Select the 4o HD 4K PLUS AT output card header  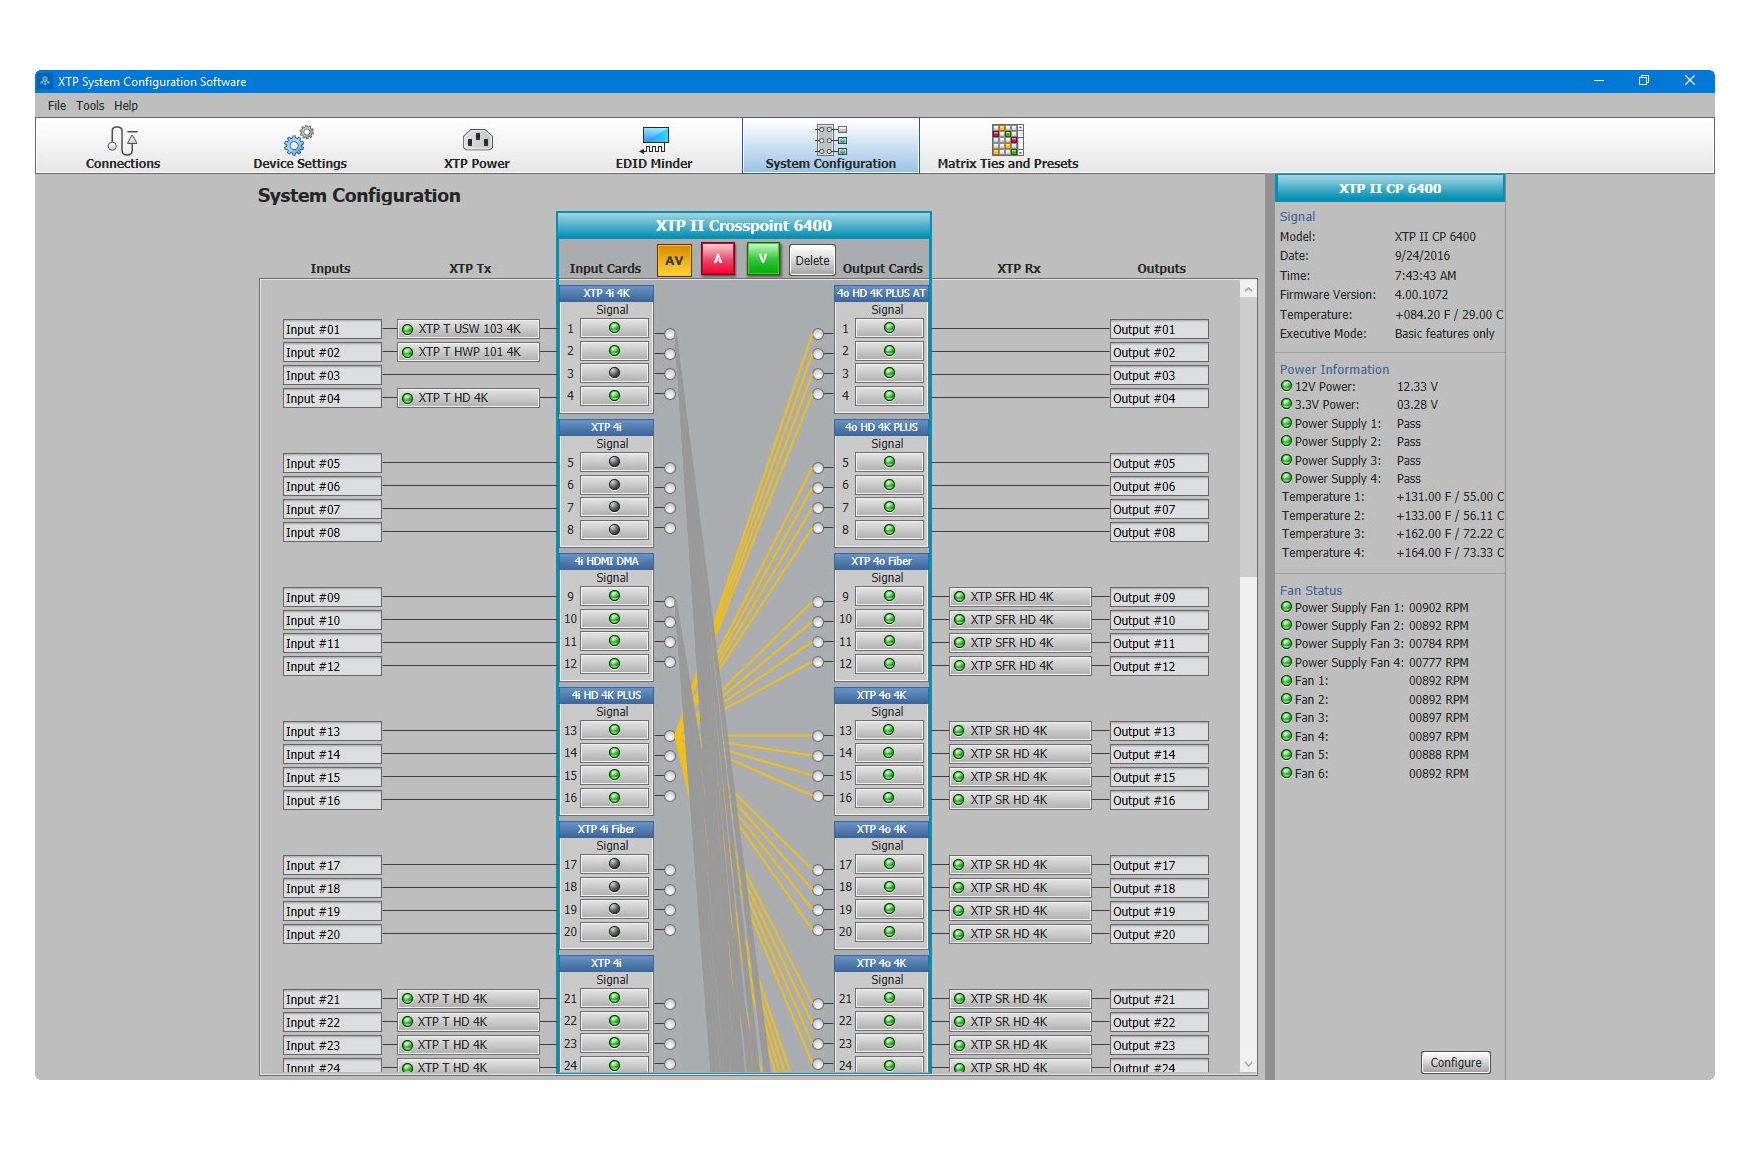[x=882, y=293]
